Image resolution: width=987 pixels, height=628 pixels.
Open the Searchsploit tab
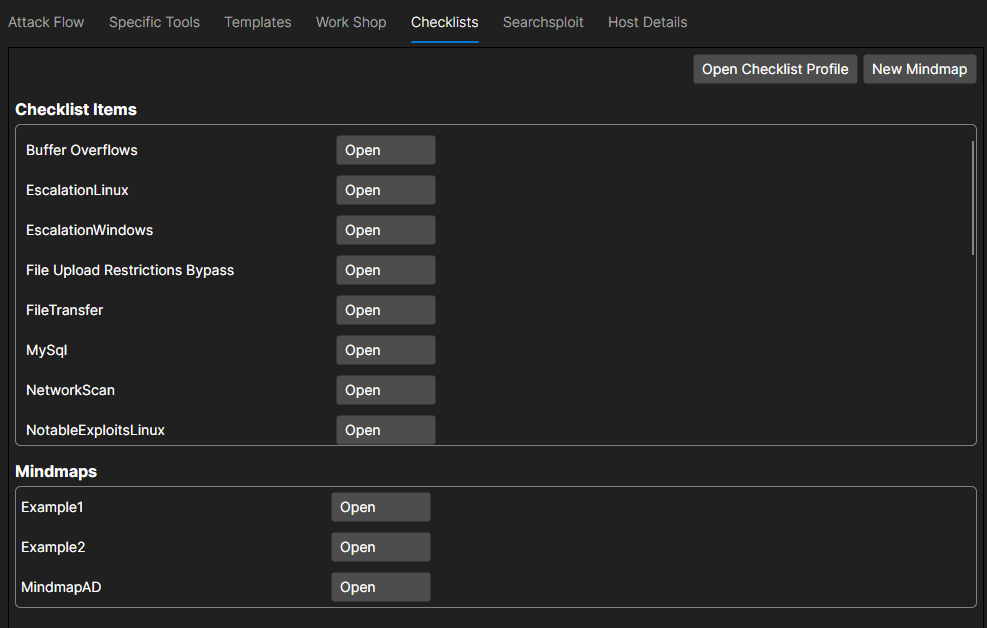(x=543, y=22)
